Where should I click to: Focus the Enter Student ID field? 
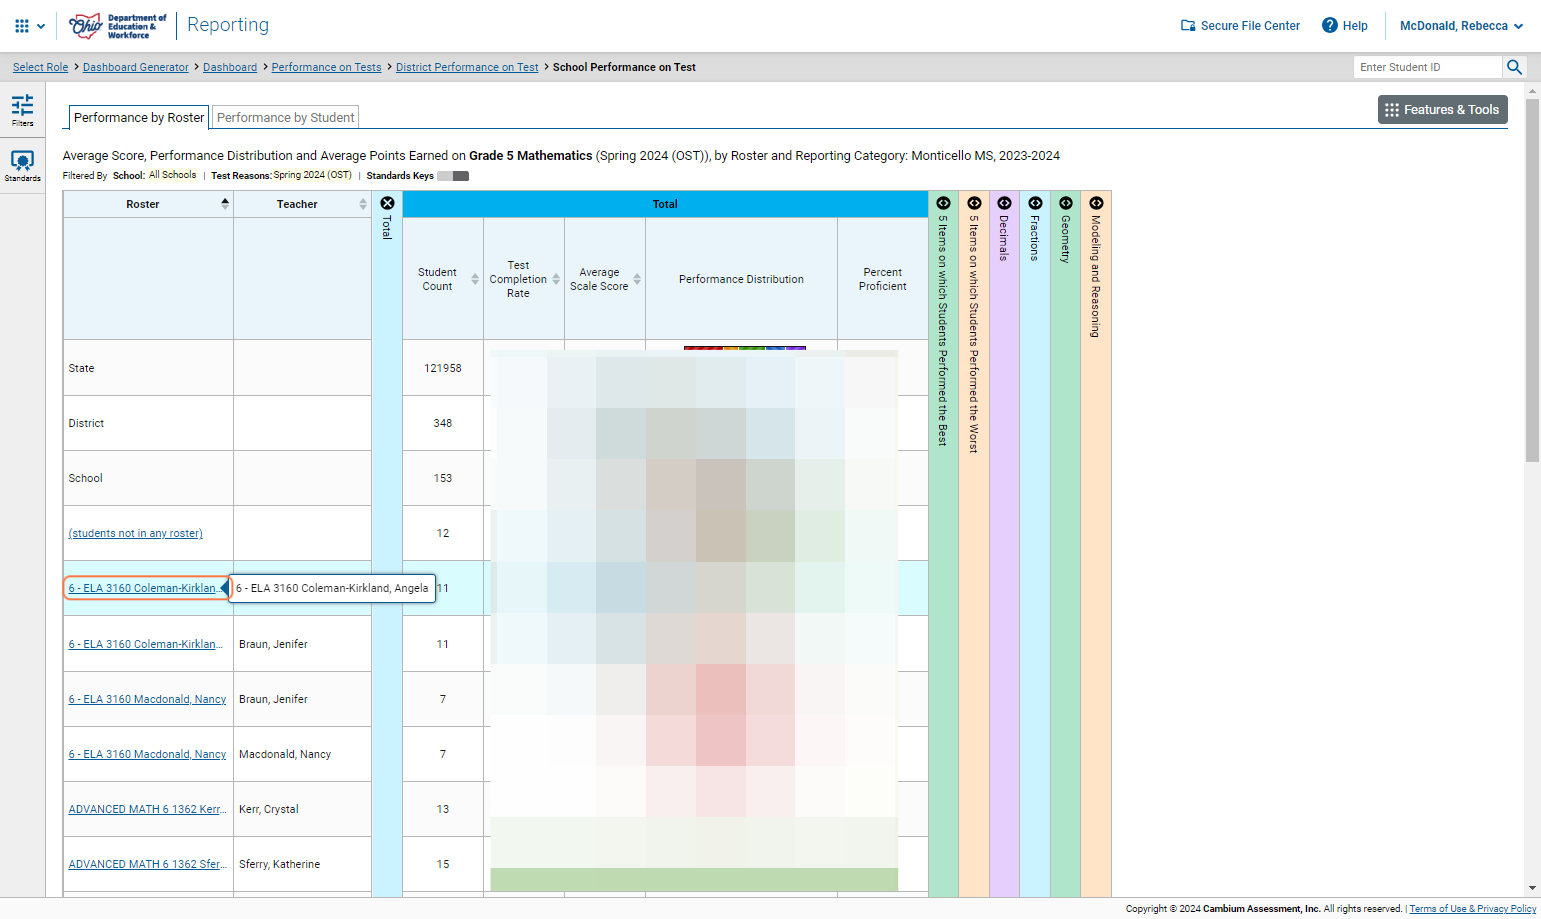click(1428, 67)
